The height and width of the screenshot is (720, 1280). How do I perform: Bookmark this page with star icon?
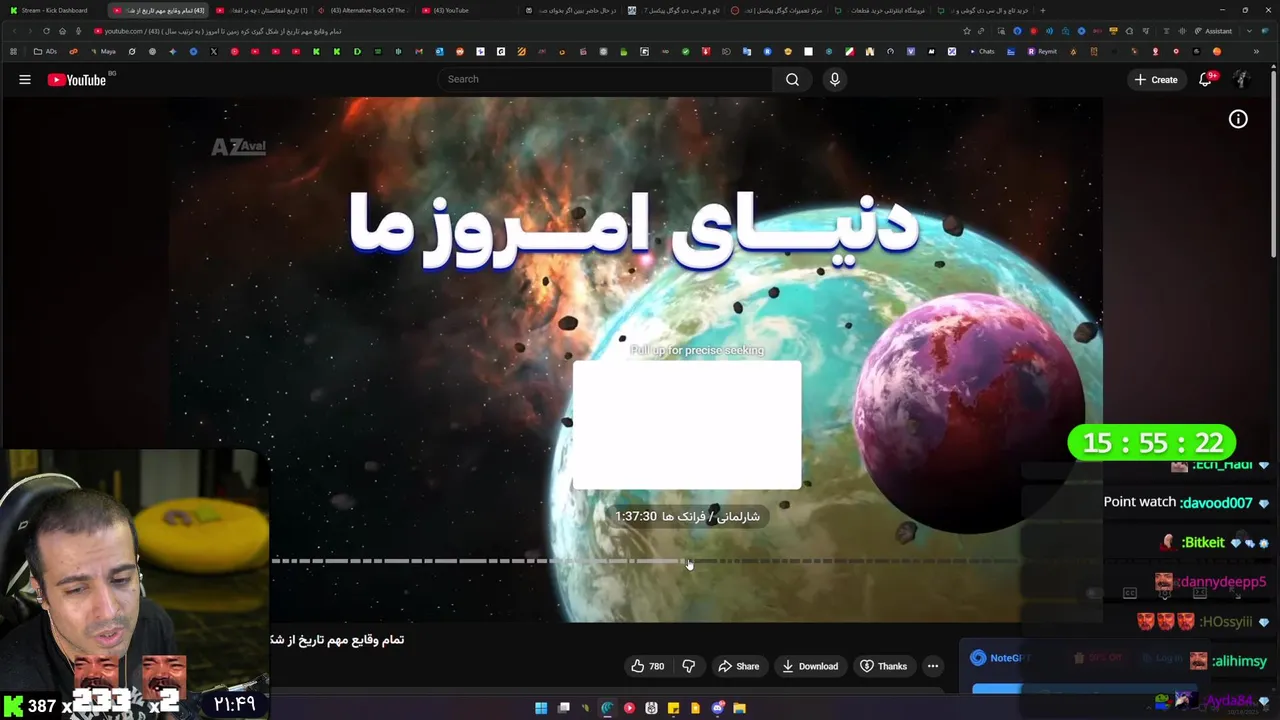click(967, 31)
